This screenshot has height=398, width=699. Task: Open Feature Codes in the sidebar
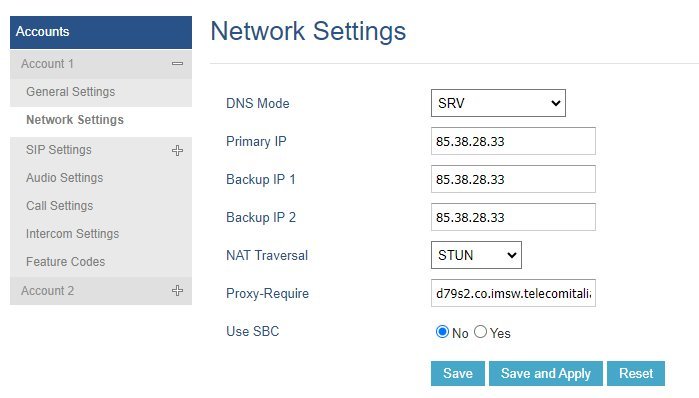tap(66, 262)
